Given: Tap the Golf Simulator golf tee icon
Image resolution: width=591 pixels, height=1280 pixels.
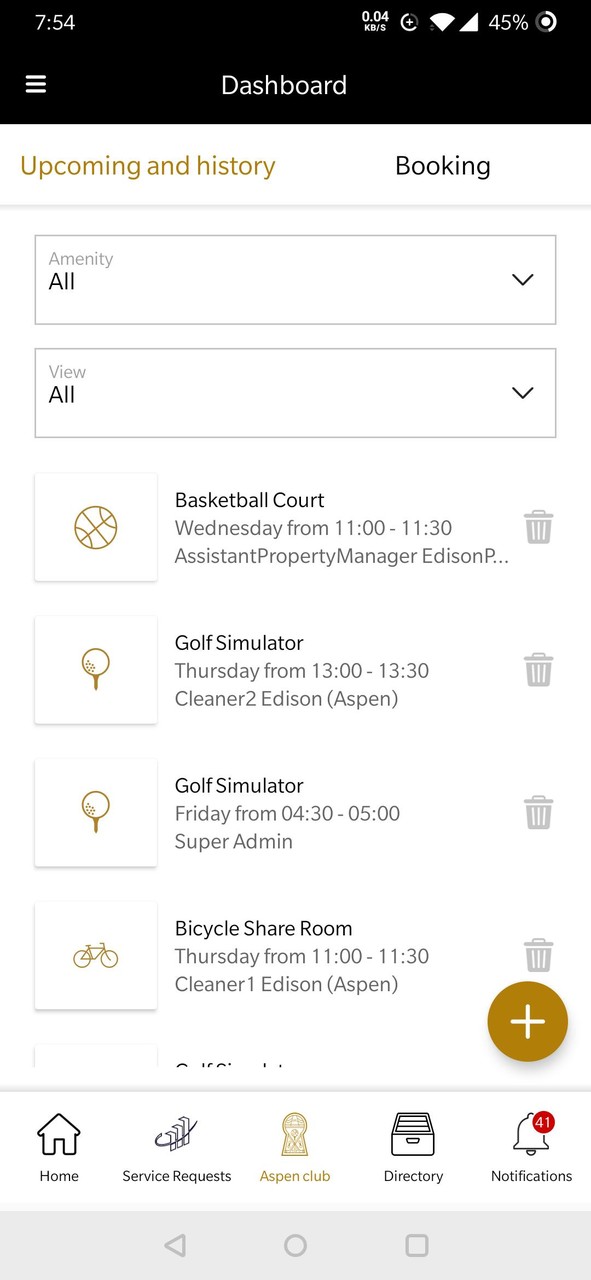Looking at the screenshot, I should (x=95, y=669).
